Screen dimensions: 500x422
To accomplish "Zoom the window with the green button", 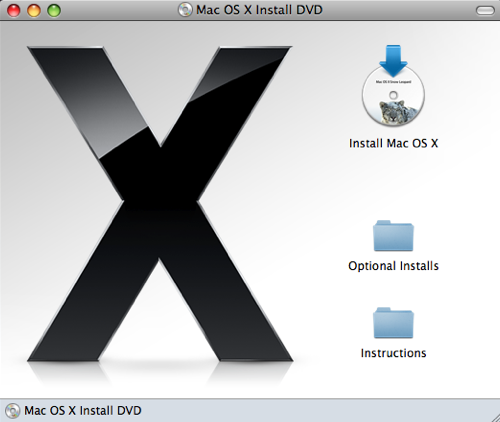I will pos(54,11).
